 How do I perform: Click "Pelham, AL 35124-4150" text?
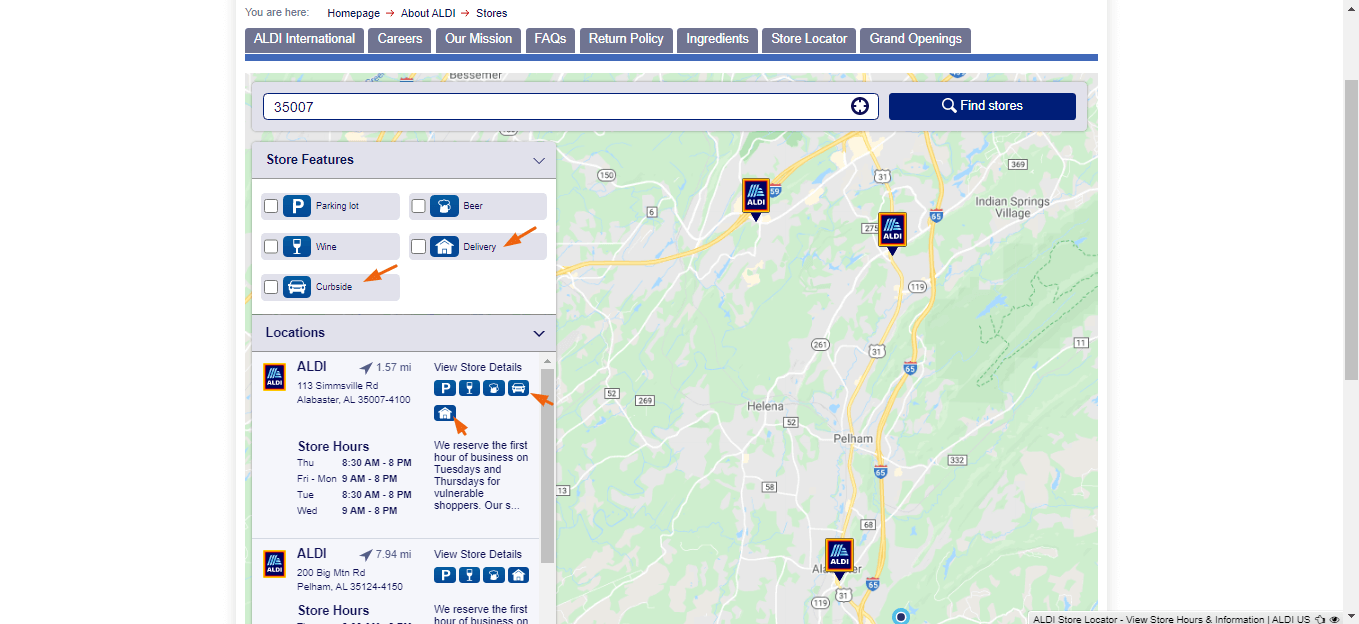(350, 587)
